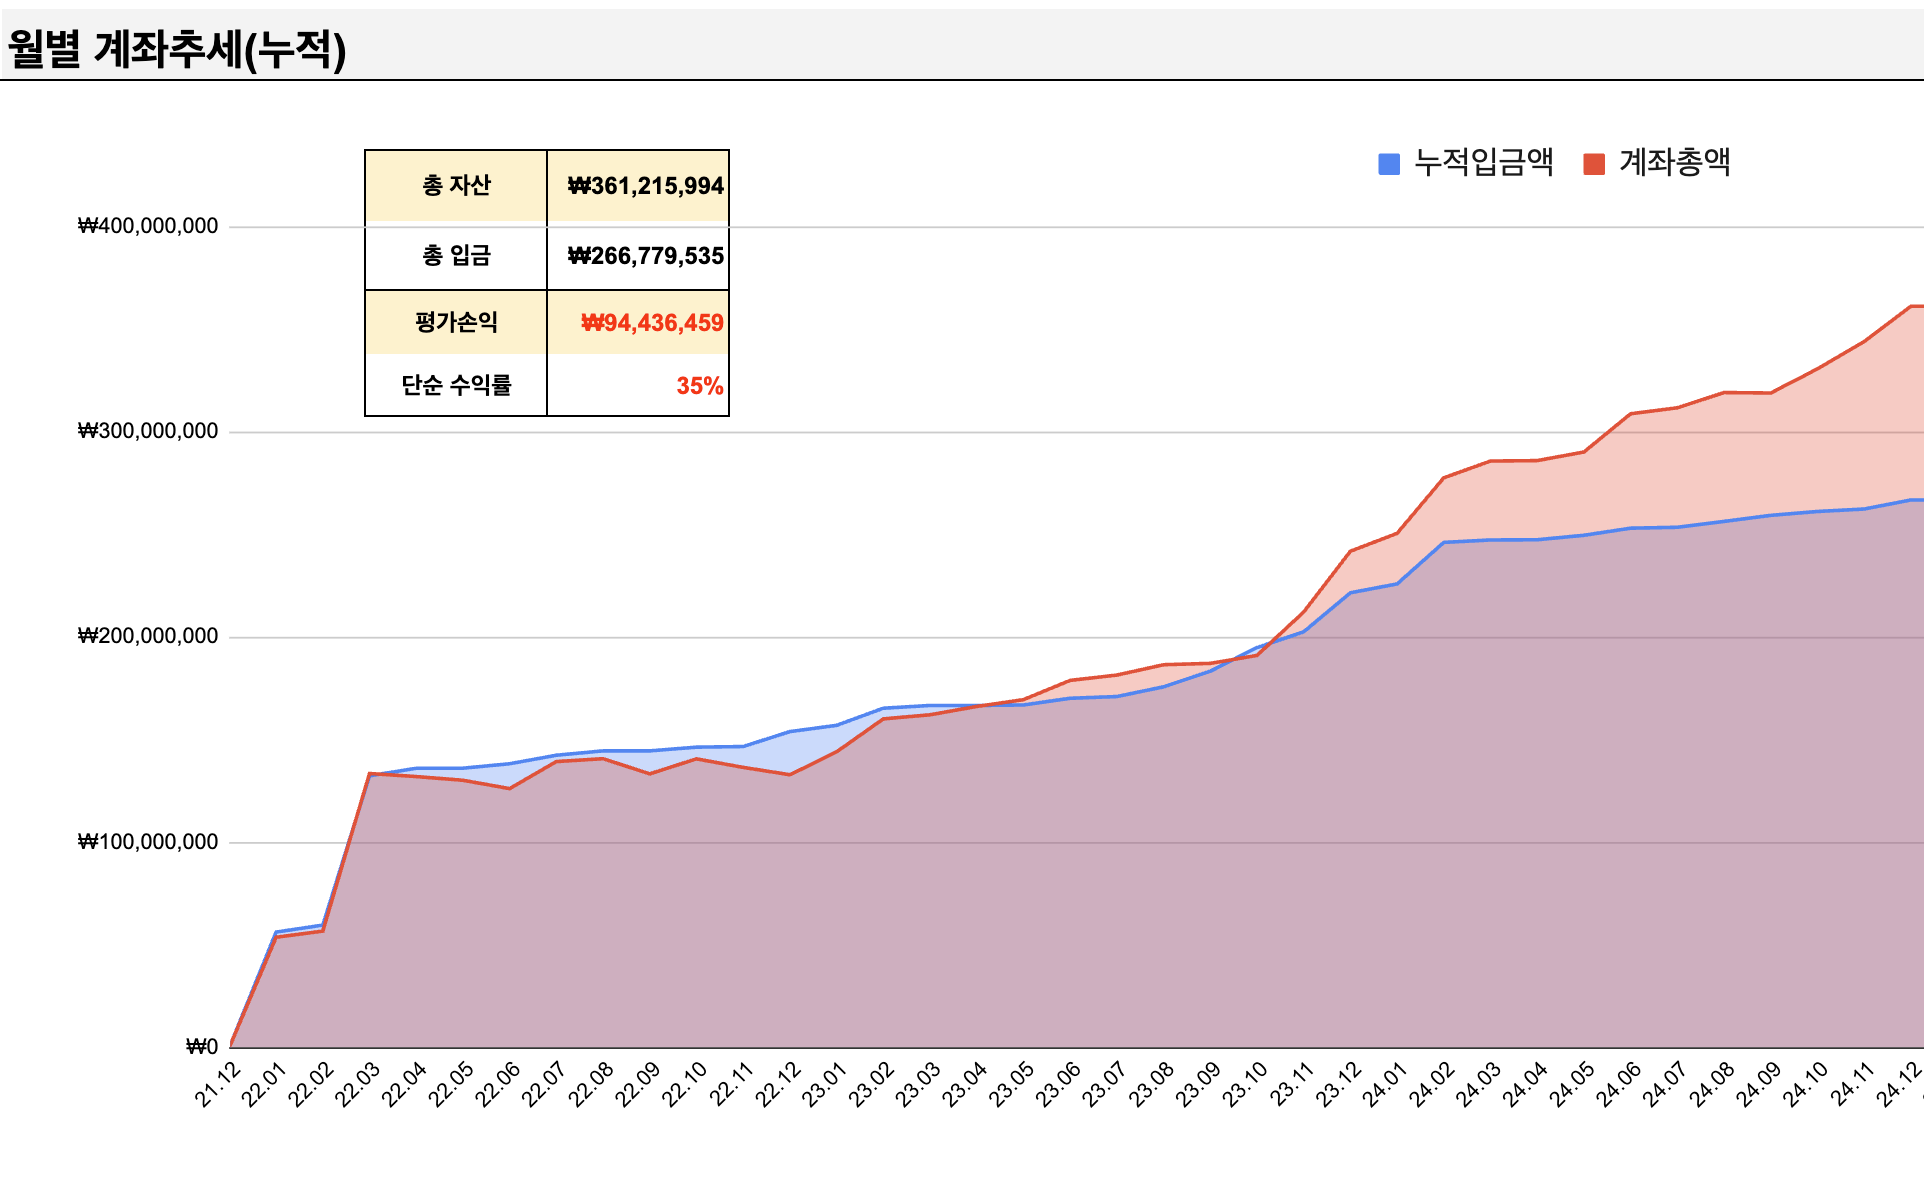Select the 계좌총액 legend label
Screen dimensions: 1924x1184
click(1675, 162)
